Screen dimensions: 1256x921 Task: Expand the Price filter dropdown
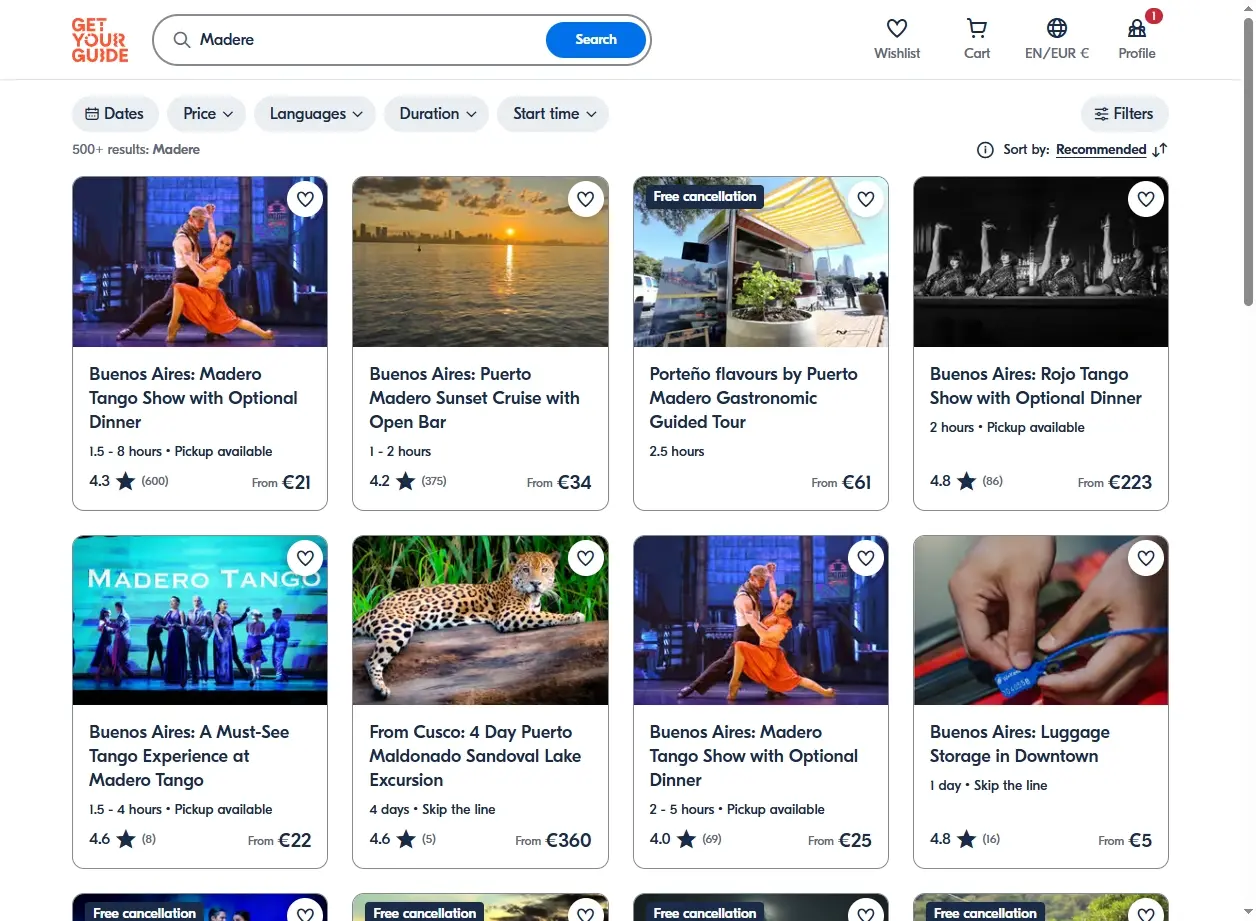(x=207, y=114)
